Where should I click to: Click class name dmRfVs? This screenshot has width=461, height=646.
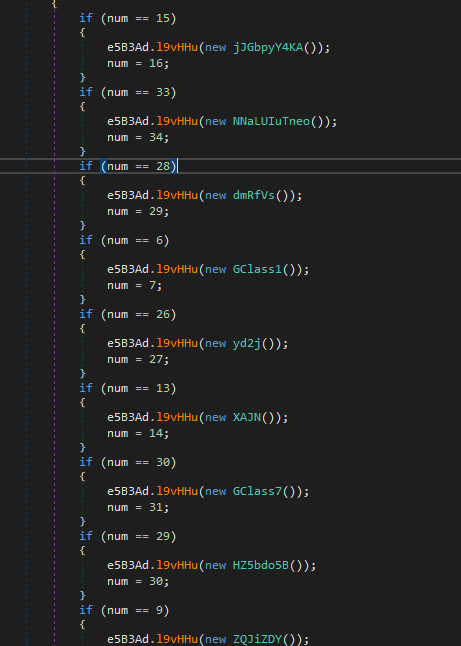(x=254, y=195)
